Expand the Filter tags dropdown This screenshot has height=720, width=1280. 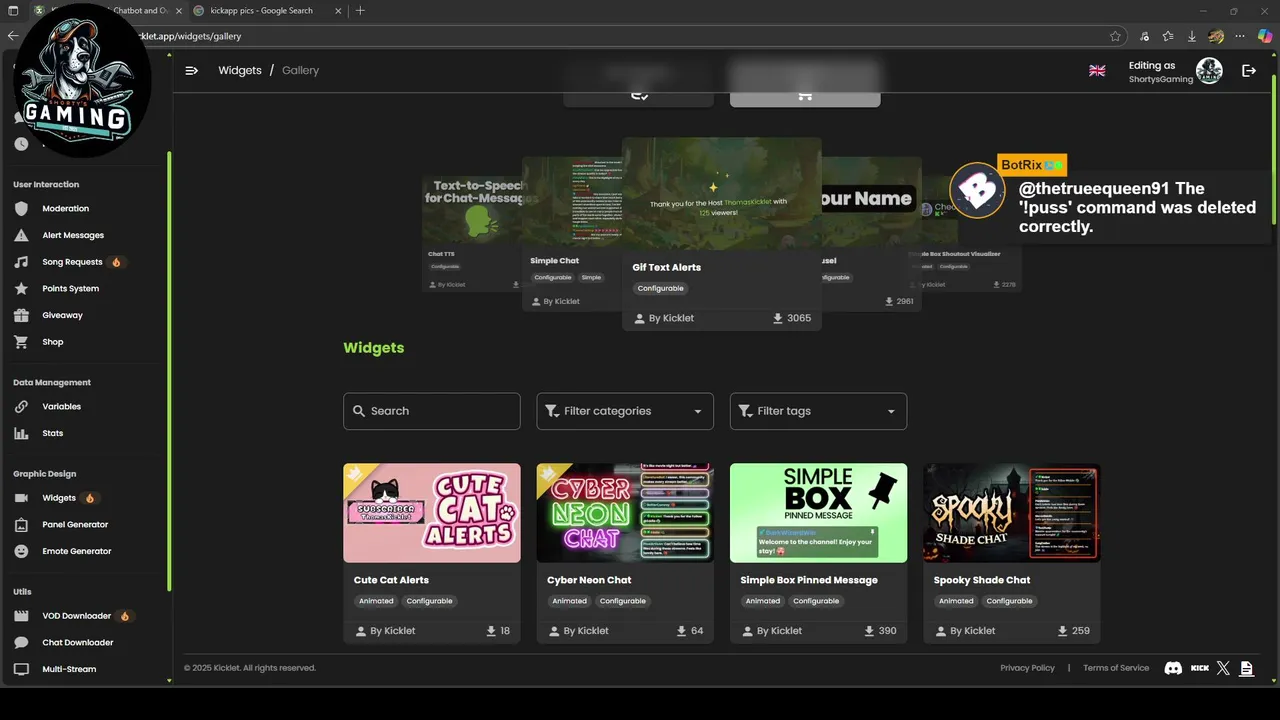pos(818,411)
